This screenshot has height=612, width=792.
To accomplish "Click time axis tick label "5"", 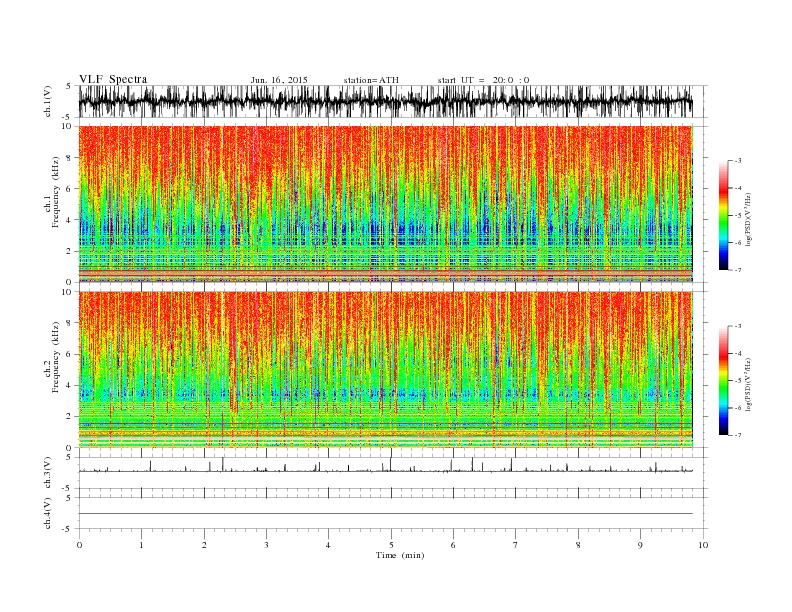I will pyautogui.click(x=391, y=545).
